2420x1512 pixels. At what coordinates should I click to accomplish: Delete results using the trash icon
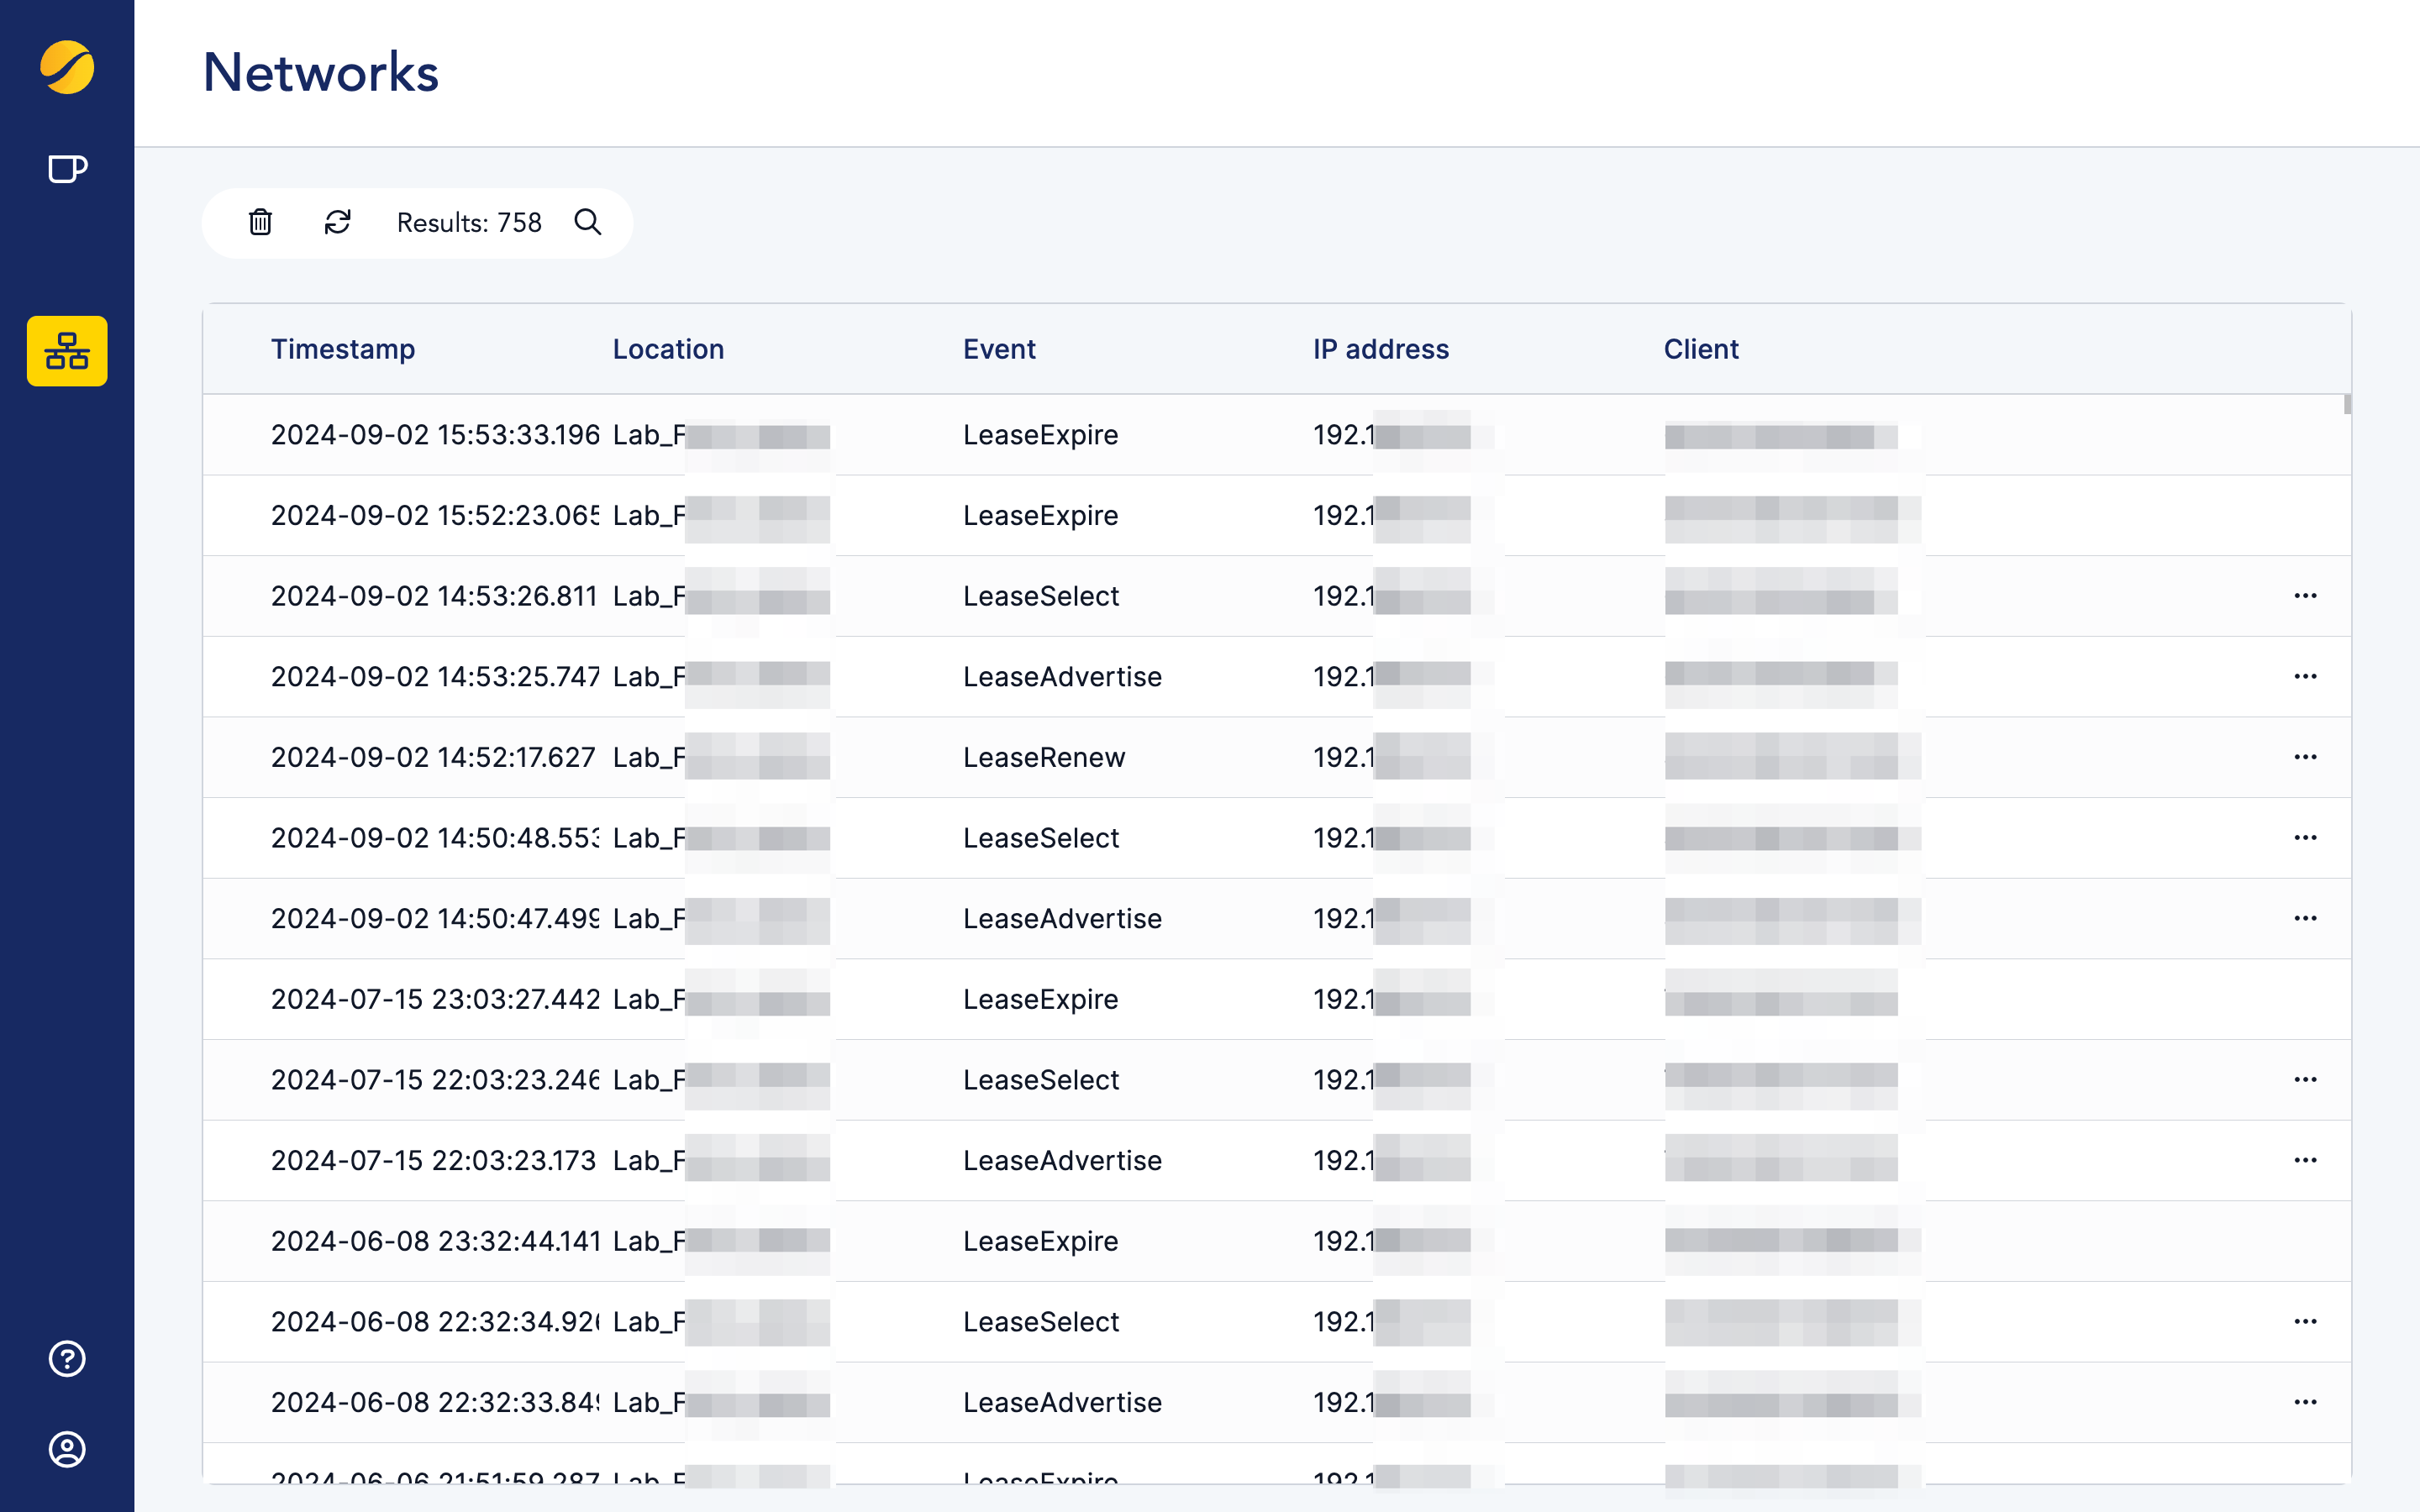(x=259, y=222)
